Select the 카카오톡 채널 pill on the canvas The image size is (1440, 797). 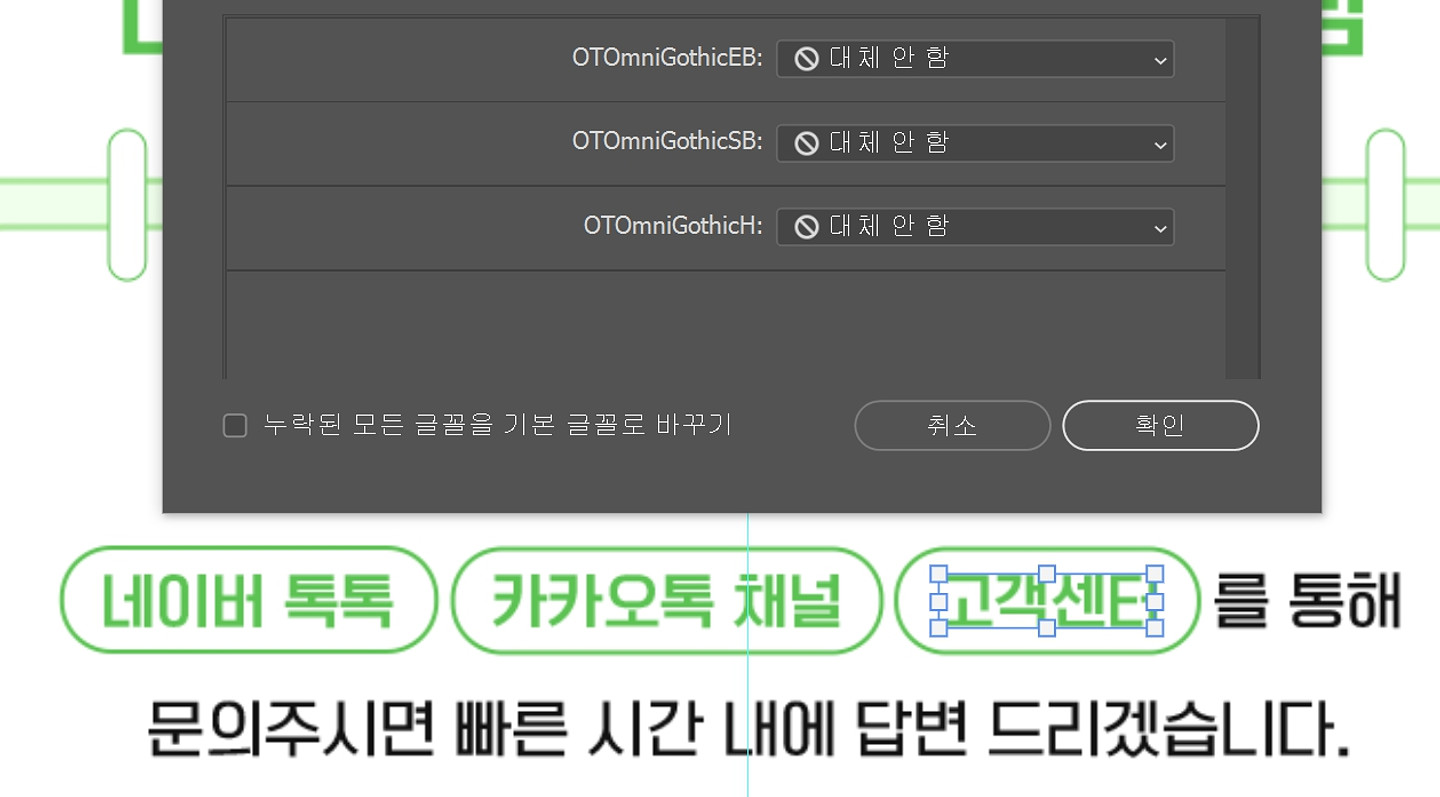pos(666,601)
